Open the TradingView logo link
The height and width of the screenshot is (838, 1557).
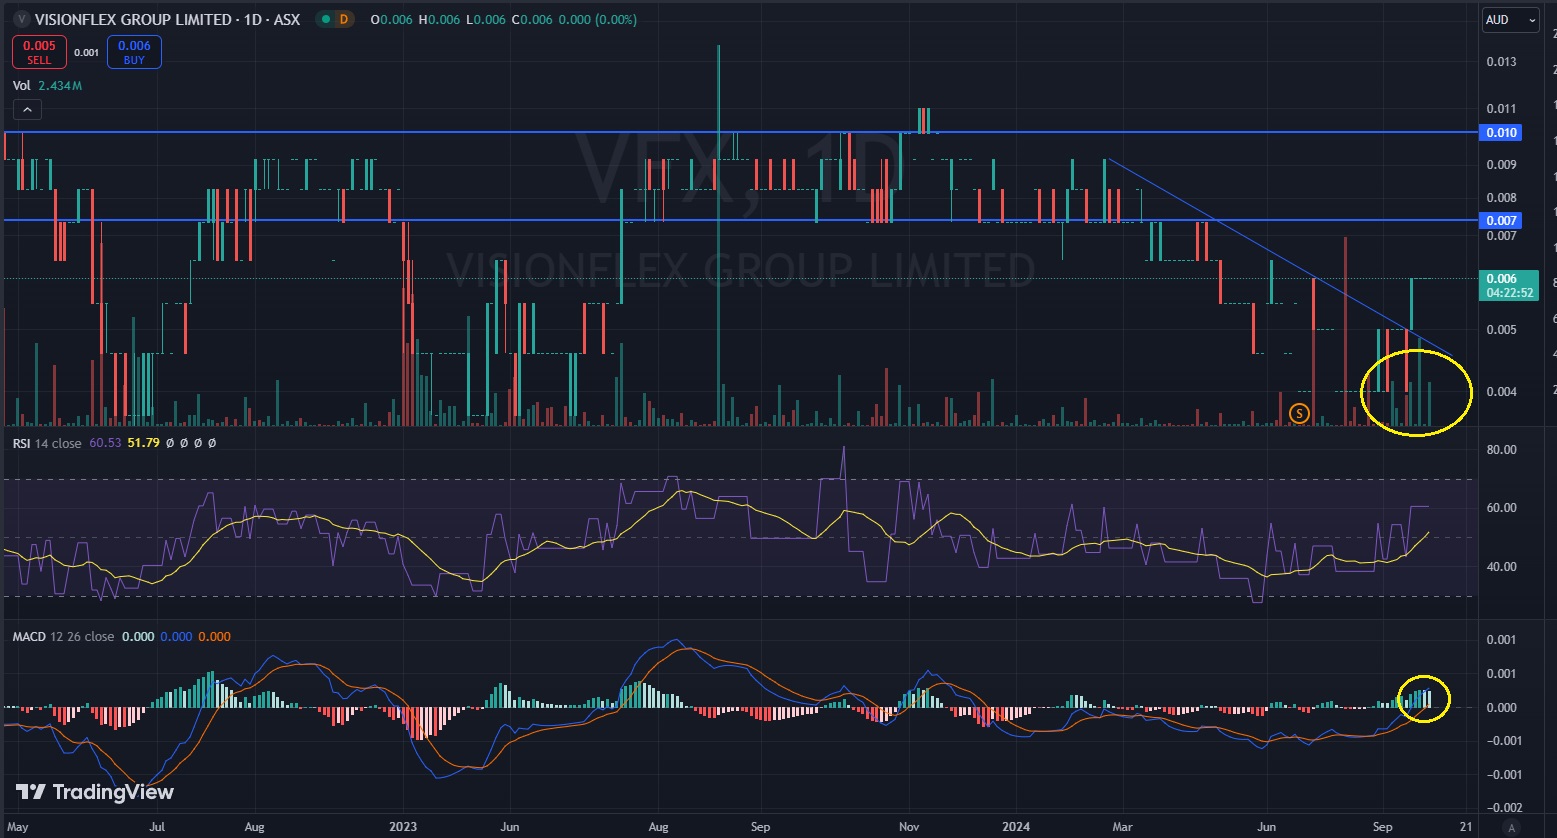coord(96,792)
